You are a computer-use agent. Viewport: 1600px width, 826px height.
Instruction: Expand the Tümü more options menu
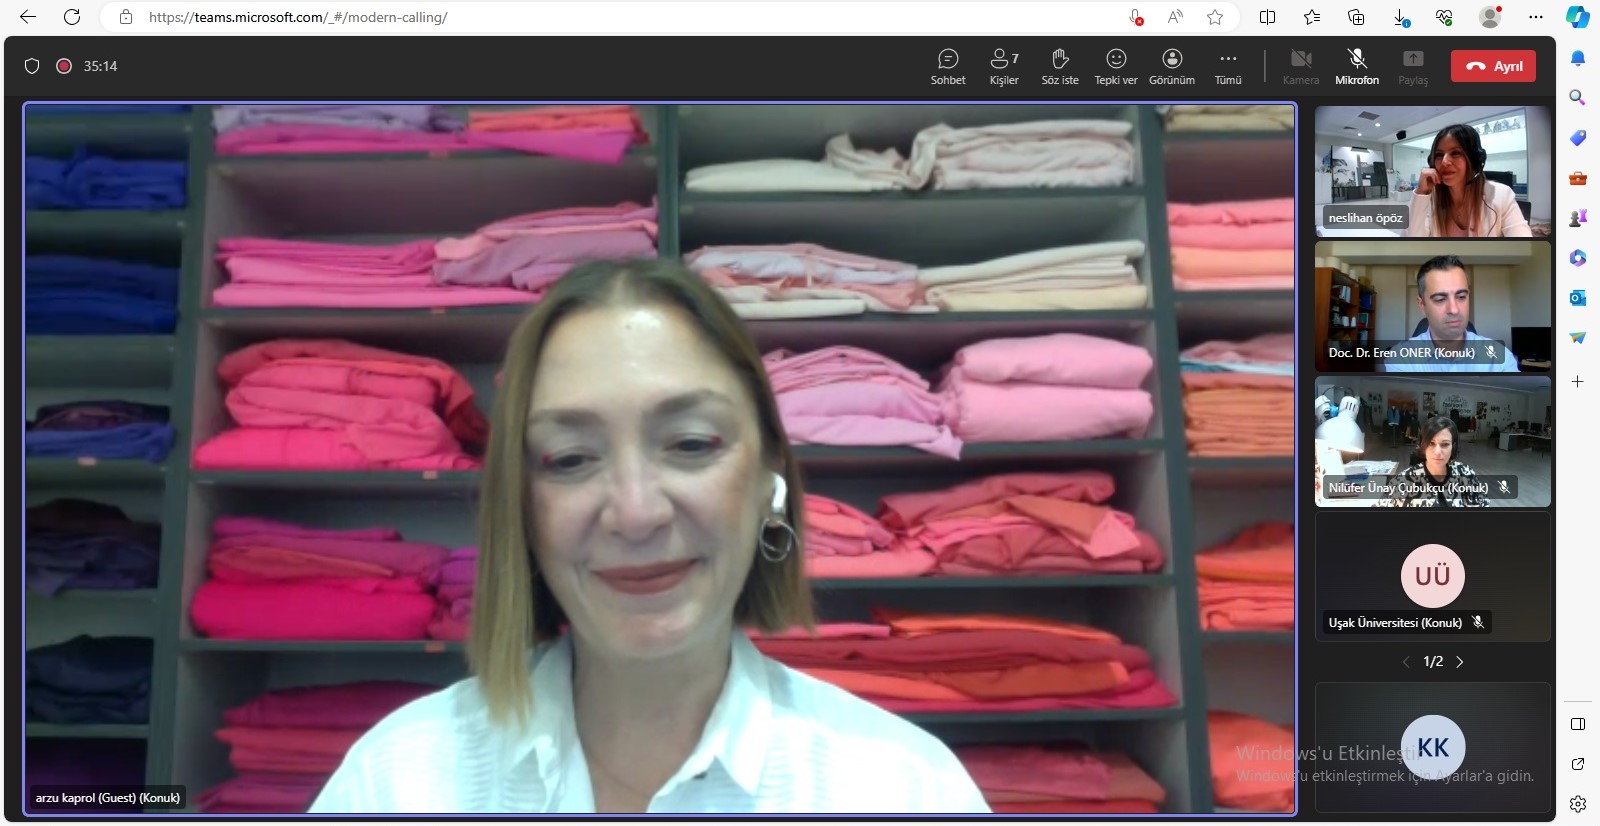point(1228,66)
